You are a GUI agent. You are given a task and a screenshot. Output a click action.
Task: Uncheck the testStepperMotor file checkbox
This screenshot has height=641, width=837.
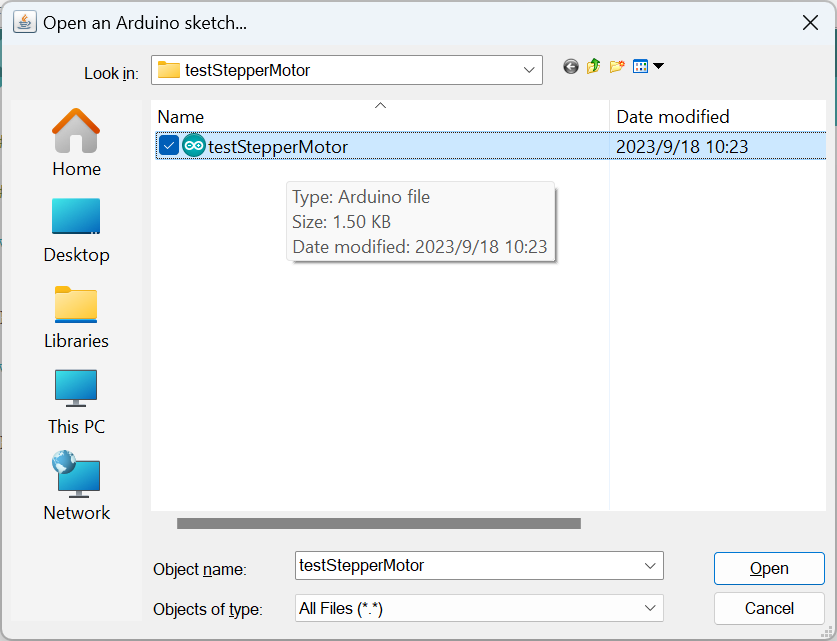click(x=168, y=147)
